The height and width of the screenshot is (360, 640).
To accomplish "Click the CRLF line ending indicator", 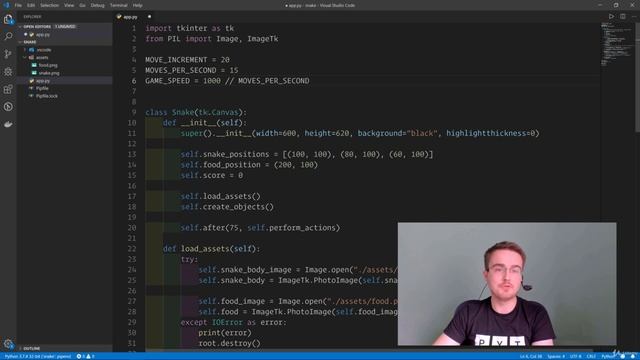I will [591, 356].
